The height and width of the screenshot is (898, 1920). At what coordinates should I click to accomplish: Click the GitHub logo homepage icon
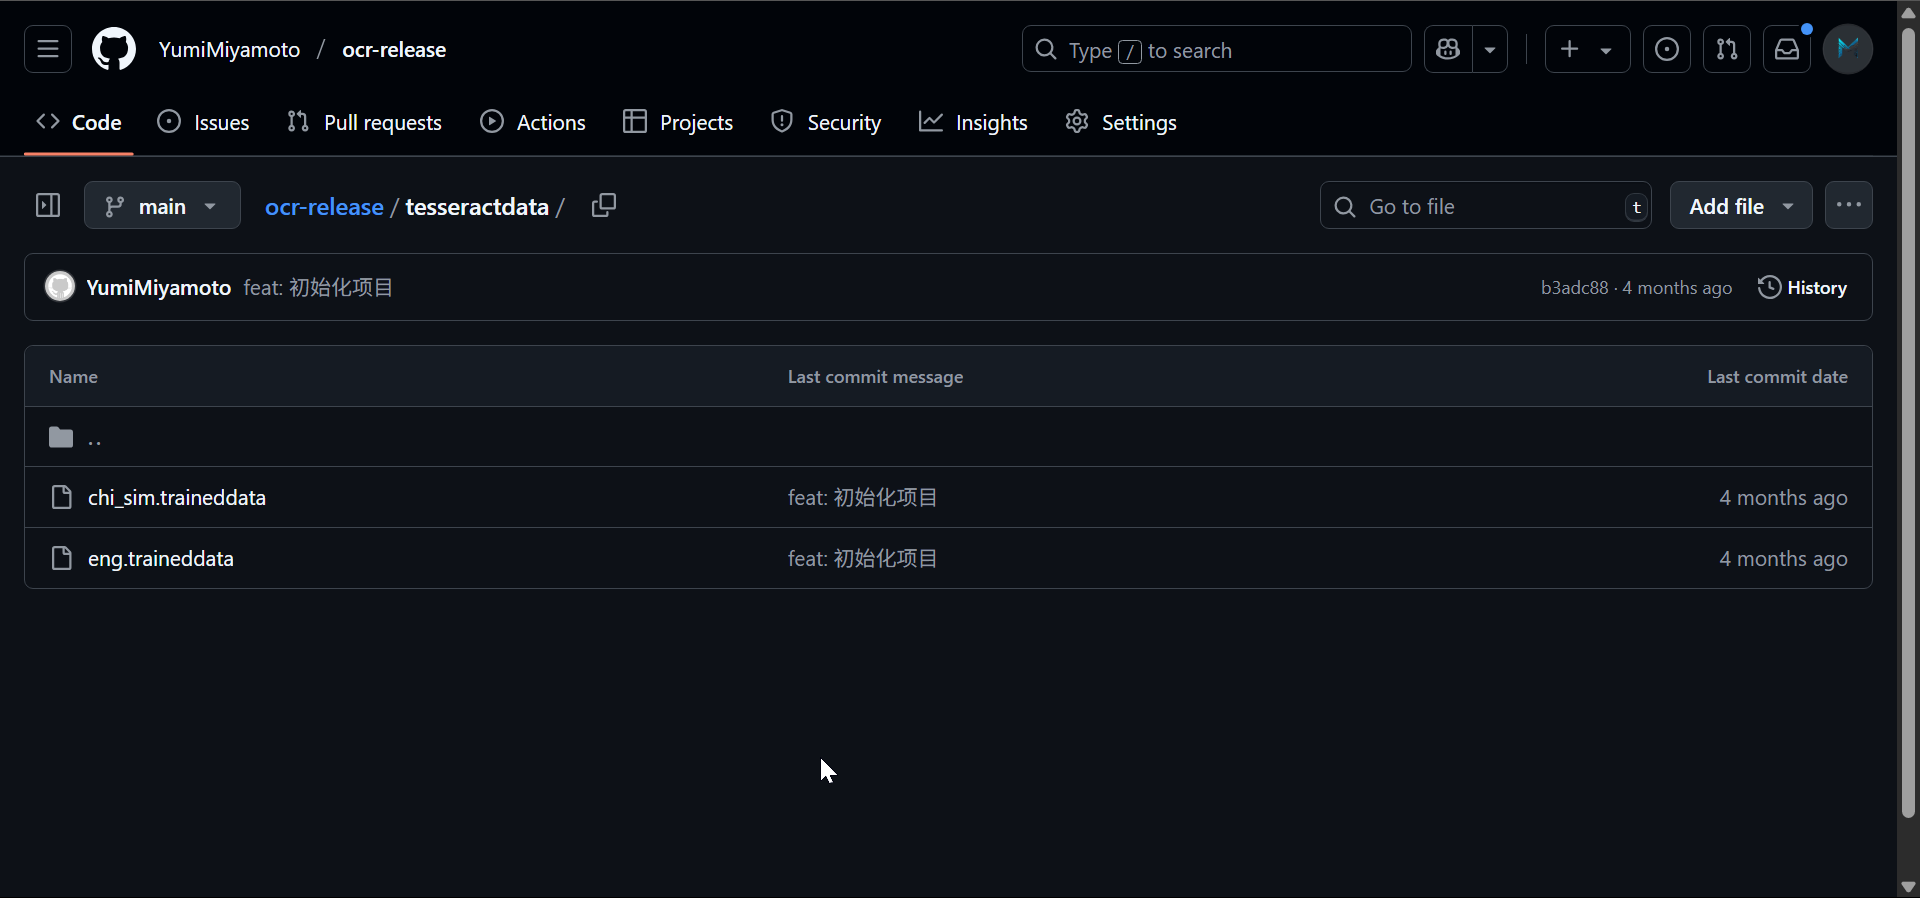114,49
